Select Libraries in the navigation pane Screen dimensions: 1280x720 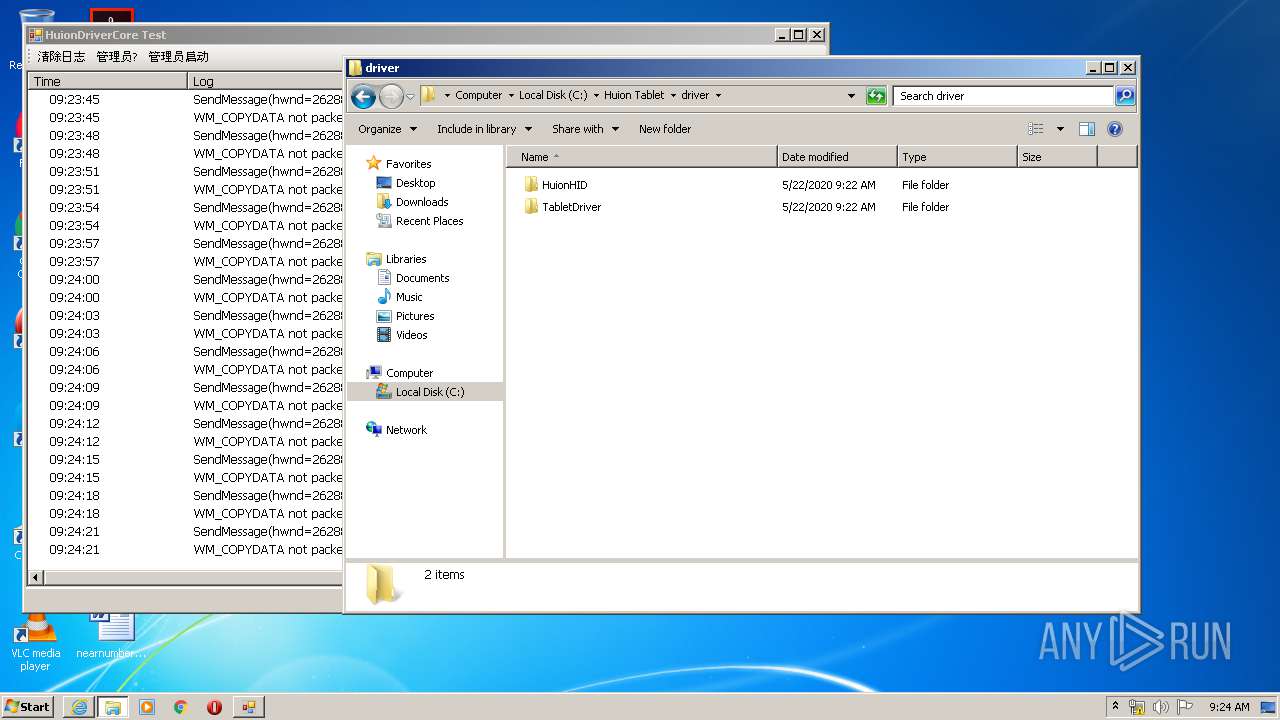406,259
